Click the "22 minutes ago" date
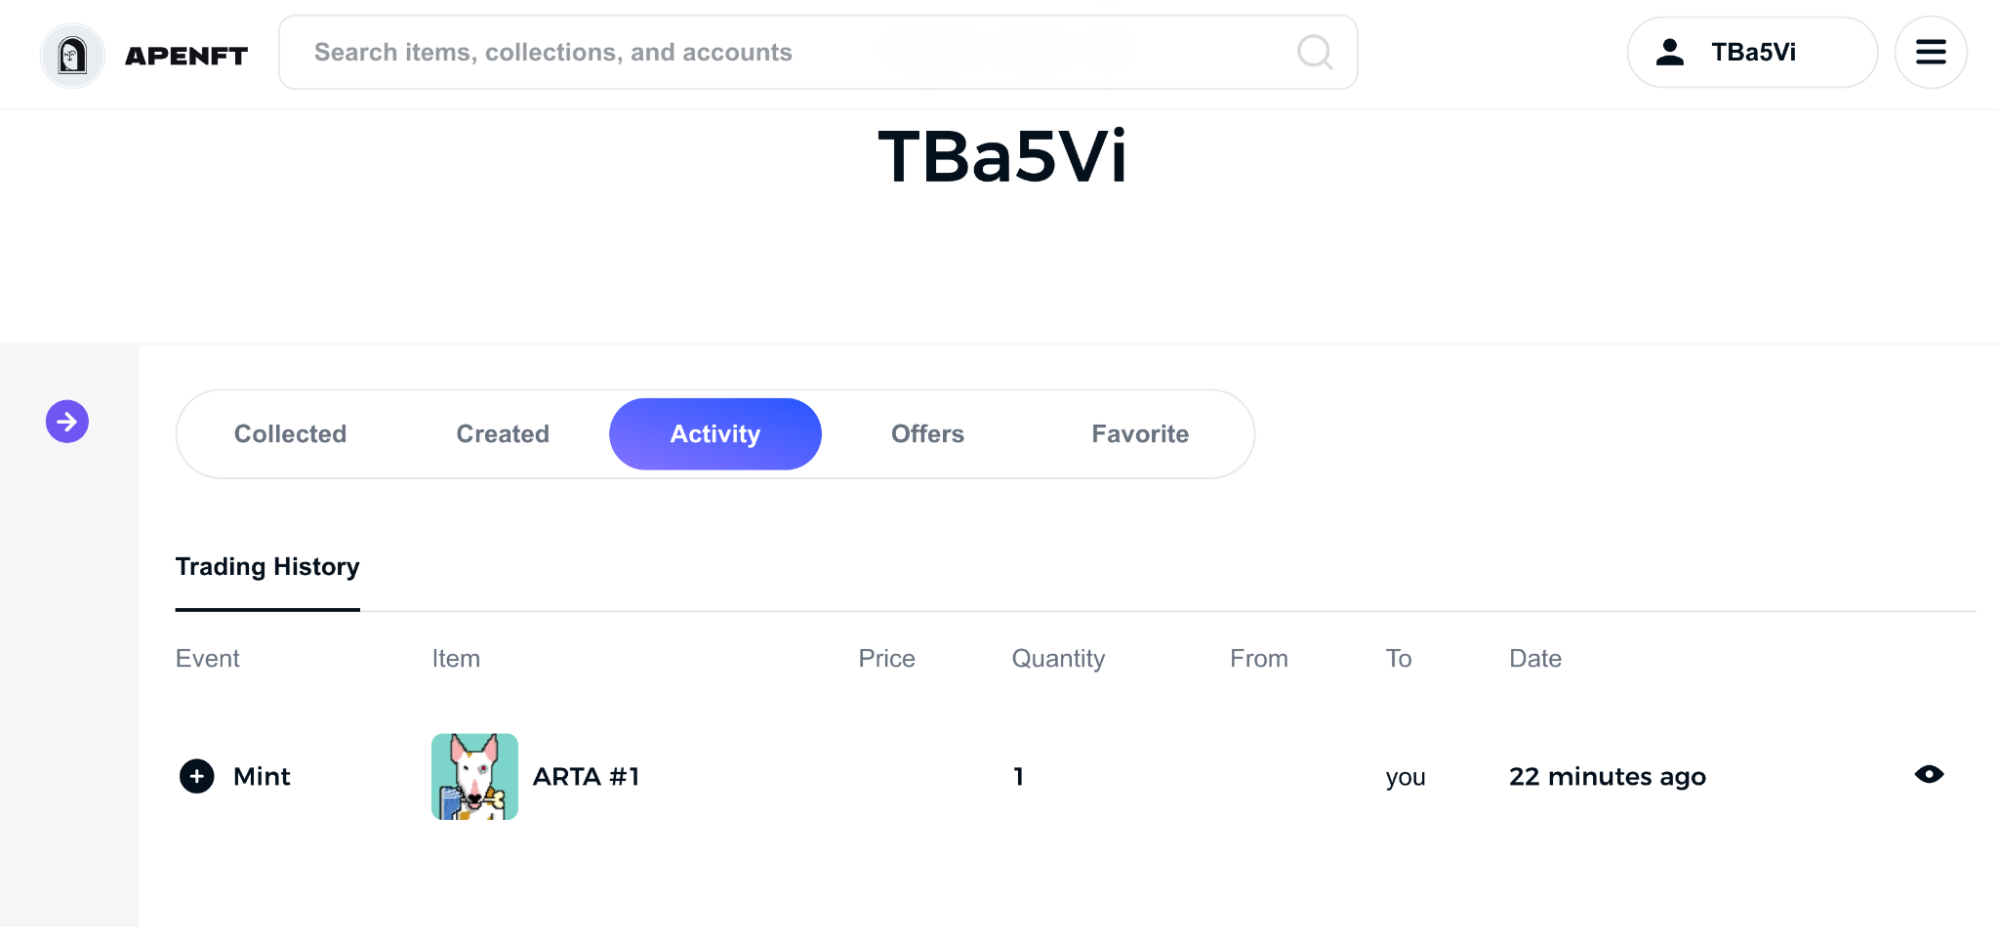The image size is (1999, 928). [x=1606, y=777]
